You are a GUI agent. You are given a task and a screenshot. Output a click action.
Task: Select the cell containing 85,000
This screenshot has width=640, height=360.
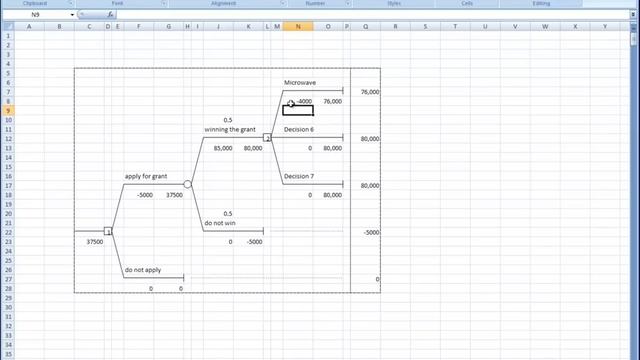[223, 148]
